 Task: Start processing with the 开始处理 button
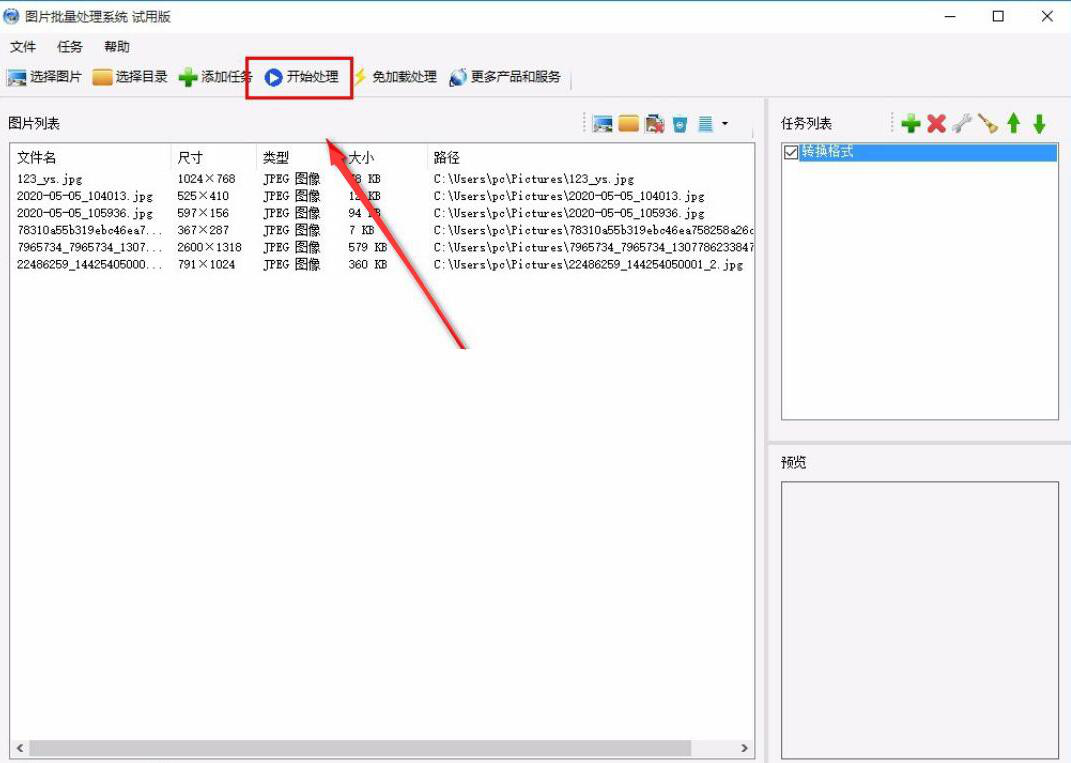(x=301, y=77)
